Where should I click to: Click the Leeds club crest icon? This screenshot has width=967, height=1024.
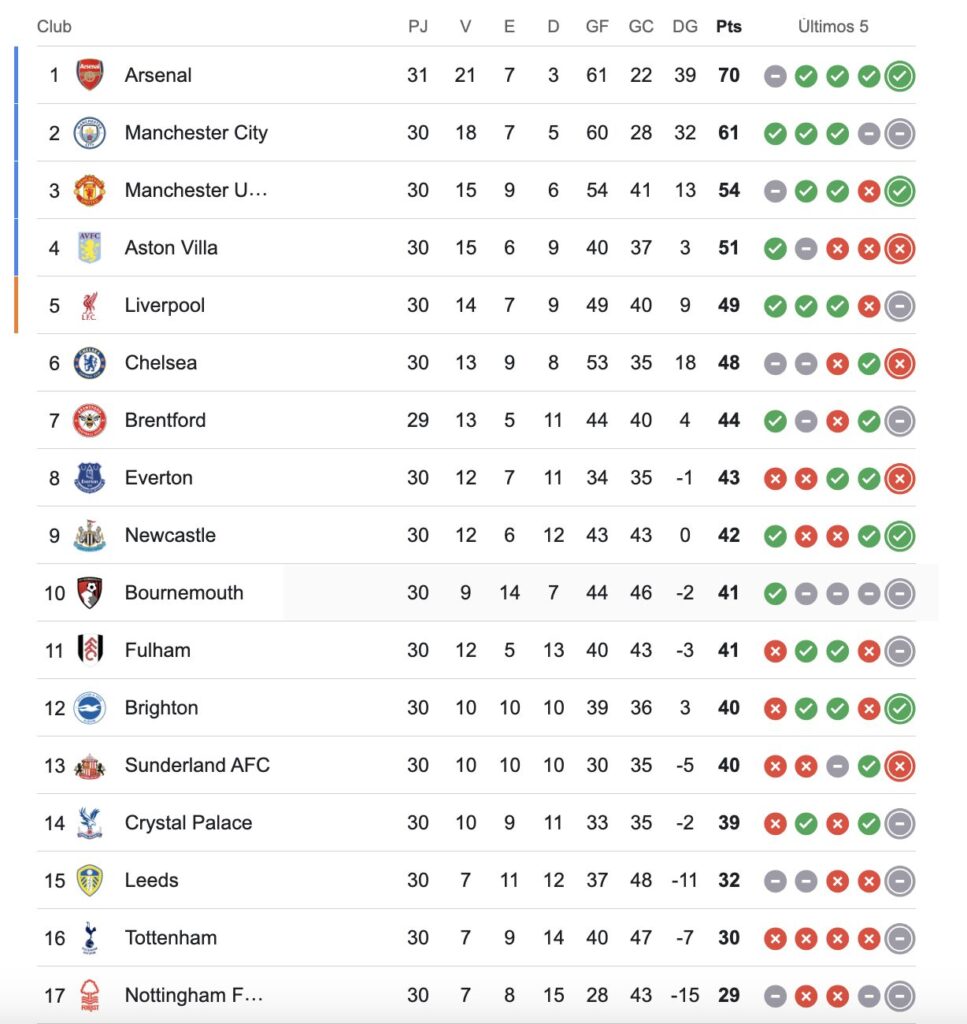coord(90,880)
